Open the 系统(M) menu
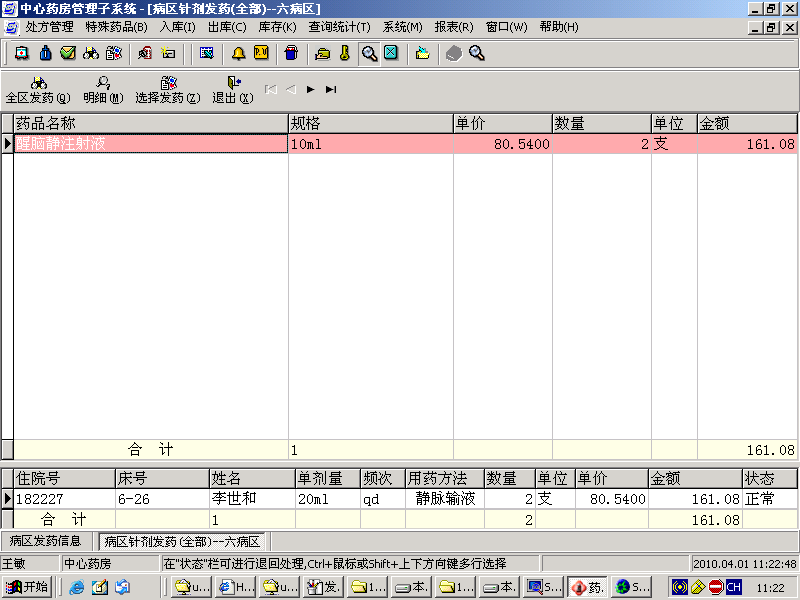Image resolution: width=800 pixels, height=600 pixels. click(x=403, y=27)
